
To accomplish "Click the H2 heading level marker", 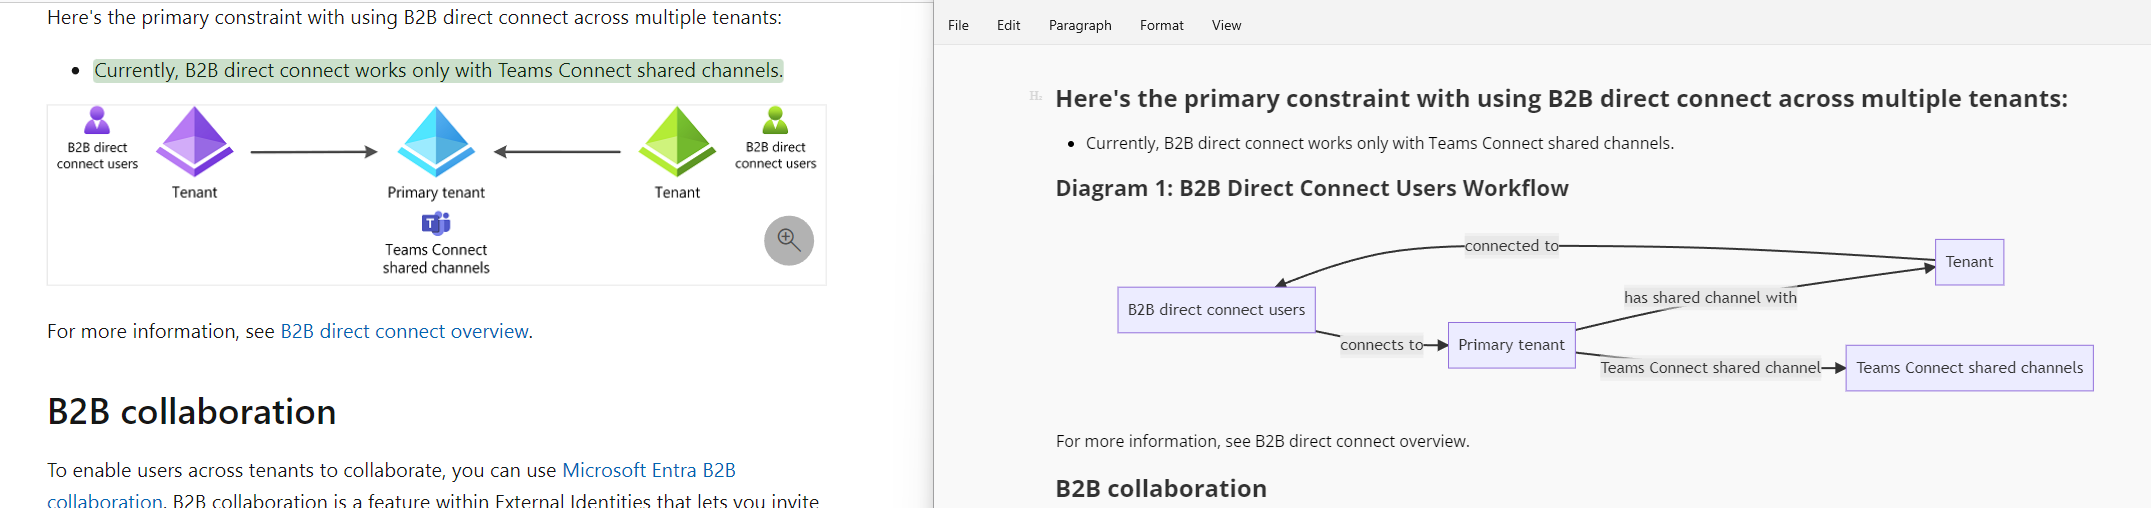I will click(x=1035, y=96).
